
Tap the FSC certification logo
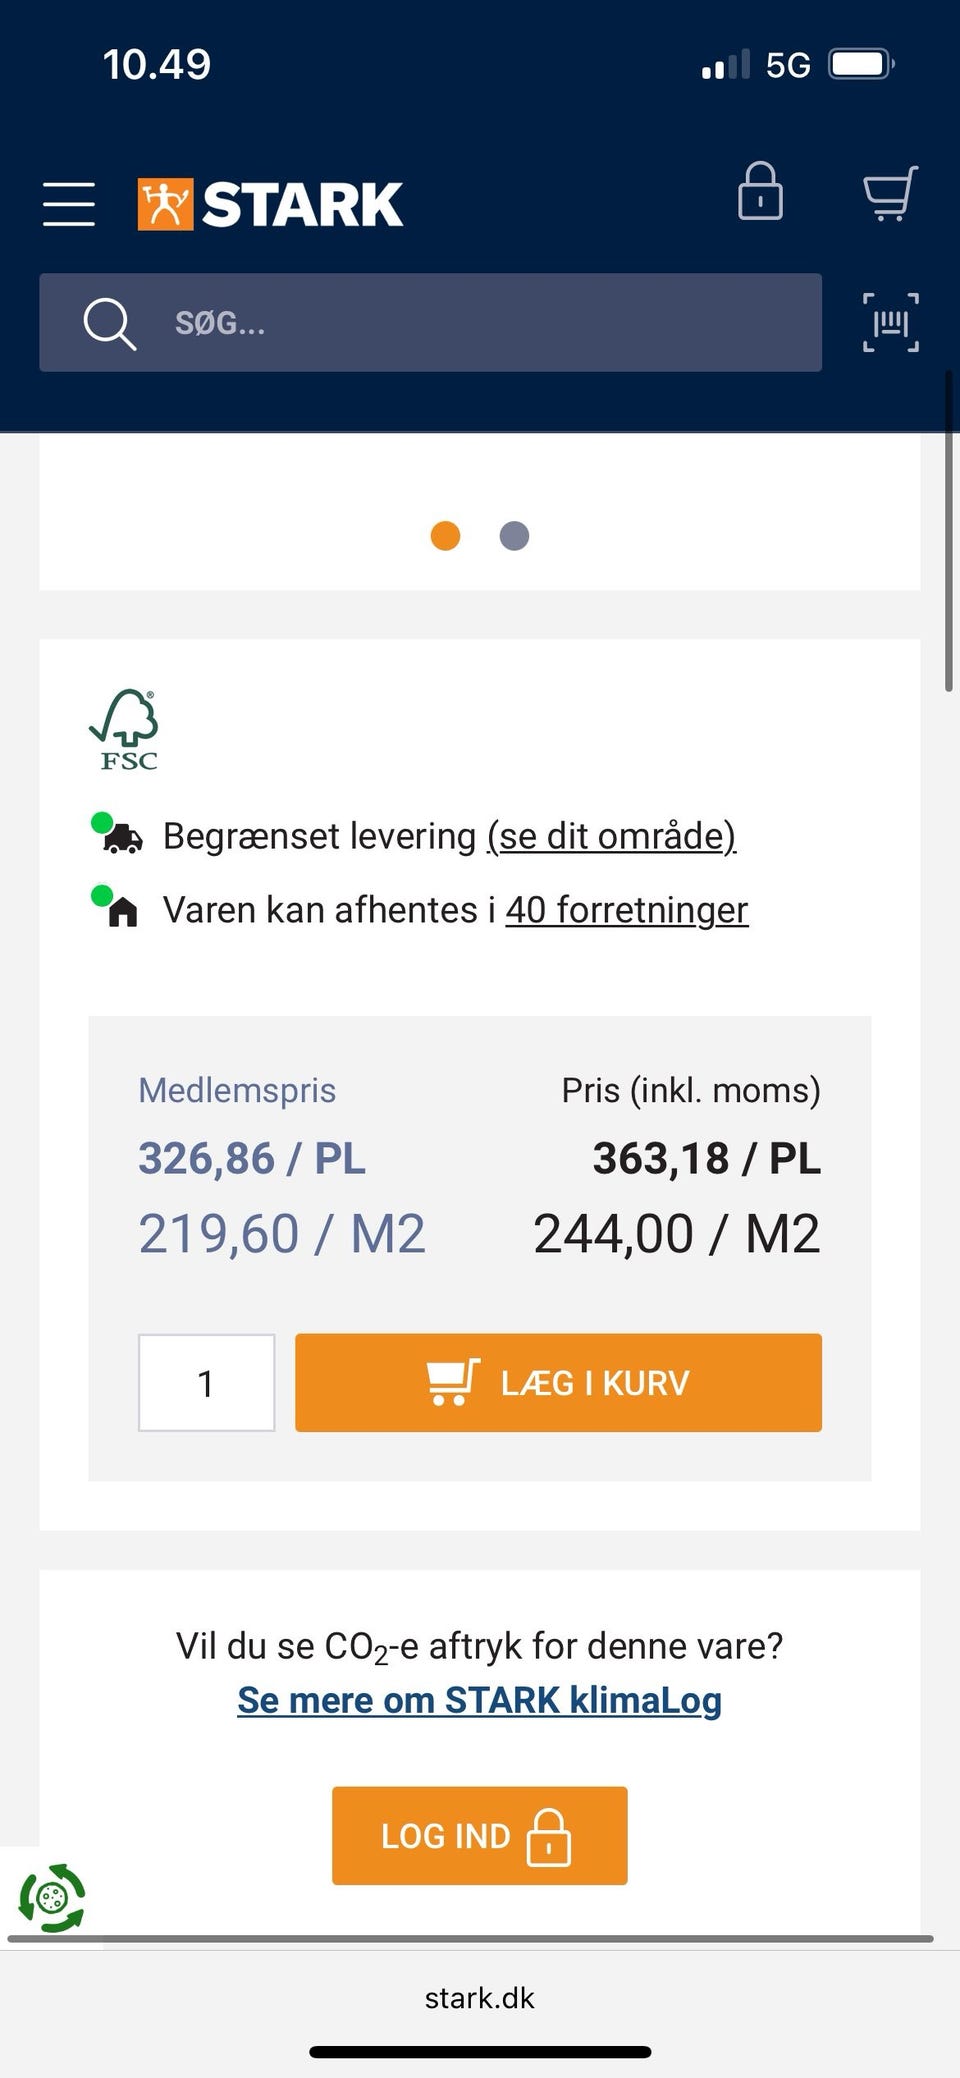126,729
